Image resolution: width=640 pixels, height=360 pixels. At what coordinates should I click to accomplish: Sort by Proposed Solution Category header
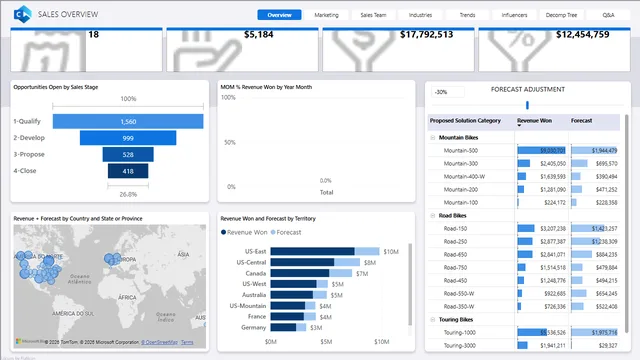[465, 121]
